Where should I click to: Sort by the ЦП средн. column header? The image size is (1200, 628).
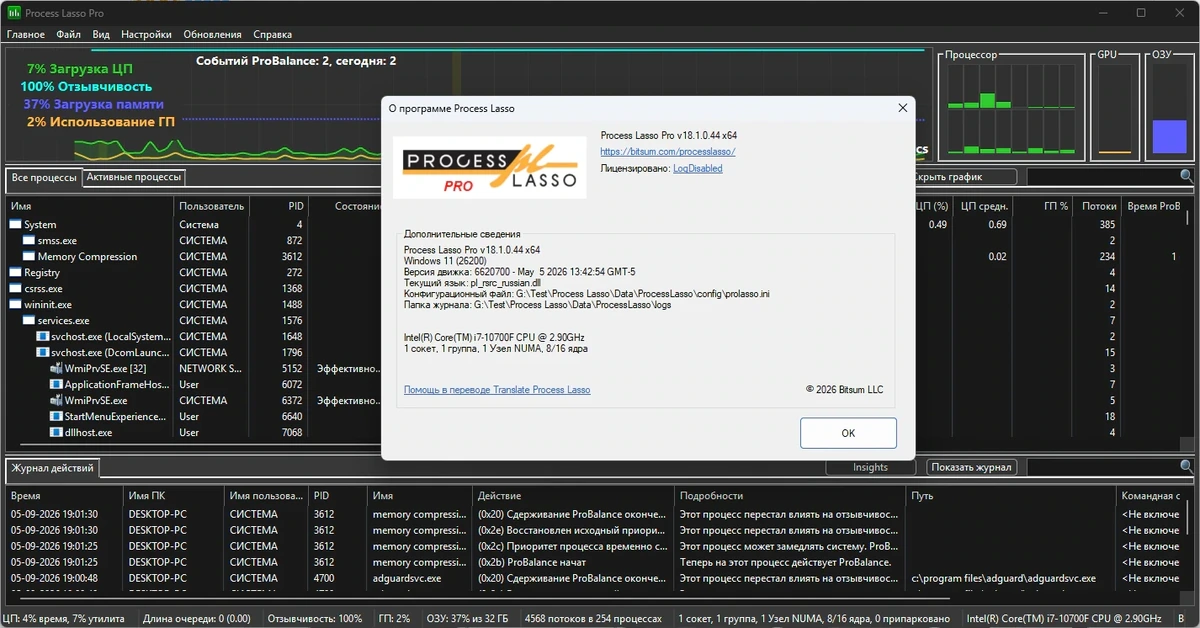[983, 206]
